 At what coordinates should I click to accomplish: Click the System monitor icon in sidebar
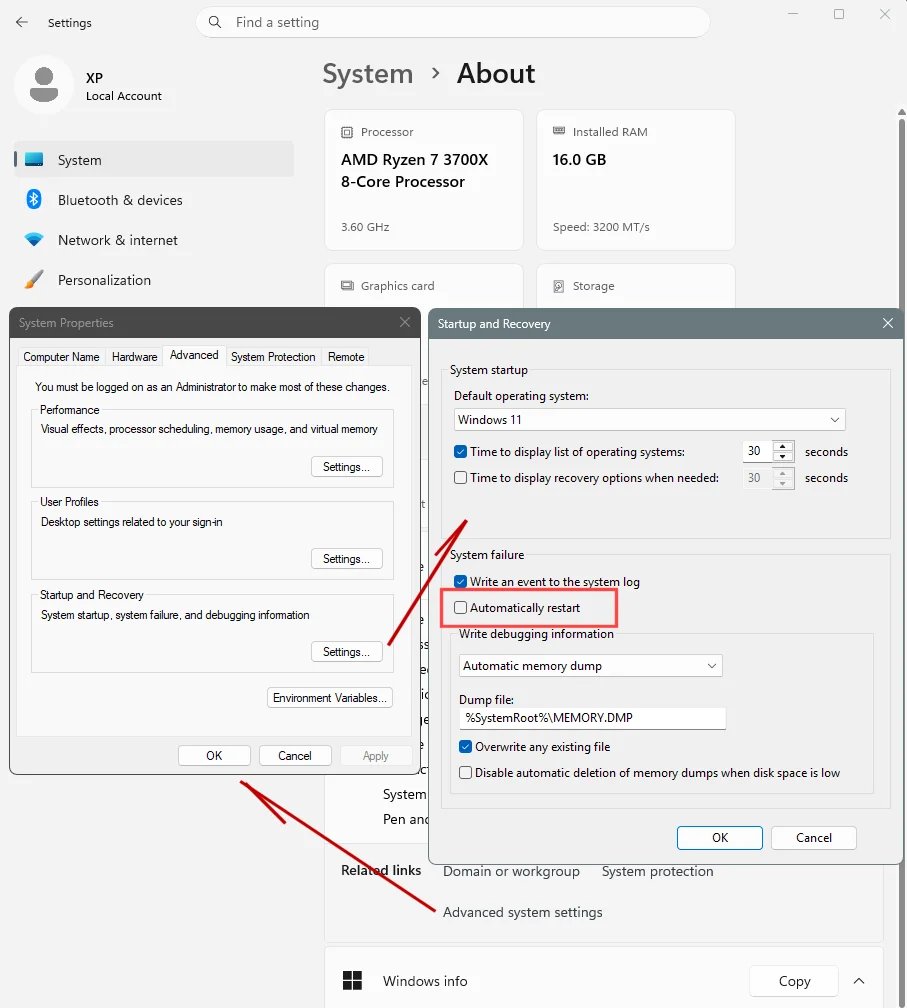pos(34,159)
